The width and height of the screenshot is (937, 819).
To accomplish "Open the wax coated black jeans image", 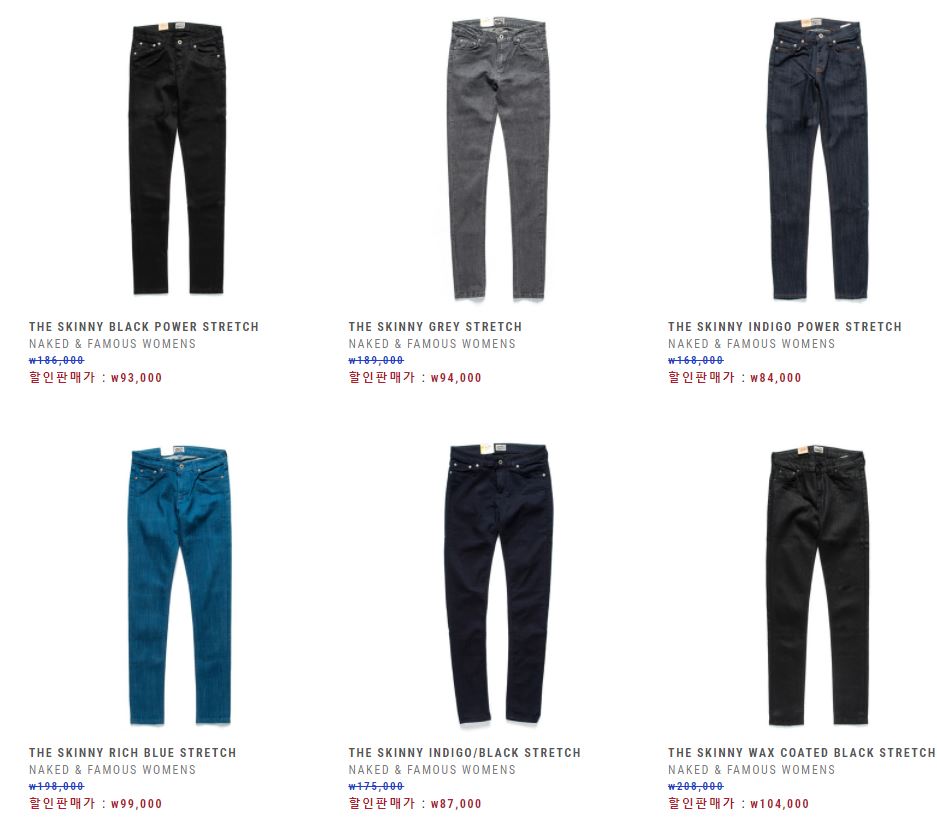I will (817, 585).
